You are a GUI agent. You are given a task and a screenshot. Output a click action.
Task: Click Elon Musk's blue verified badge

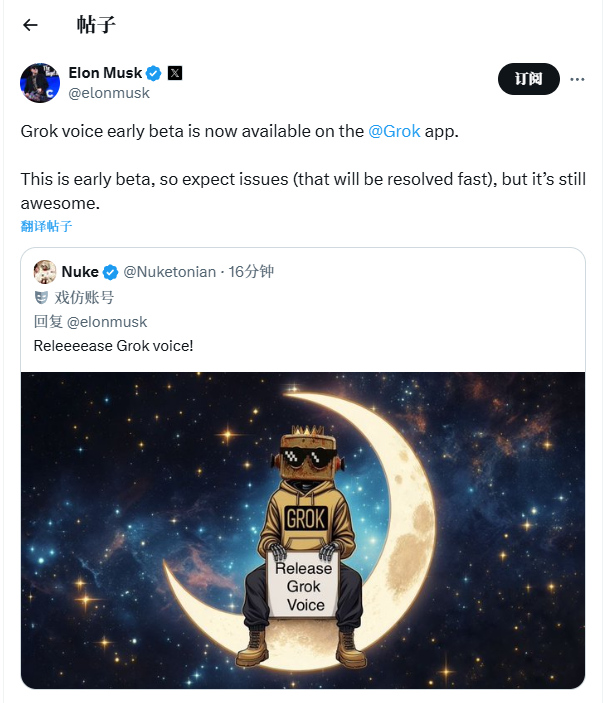click(x=154, y=73)
